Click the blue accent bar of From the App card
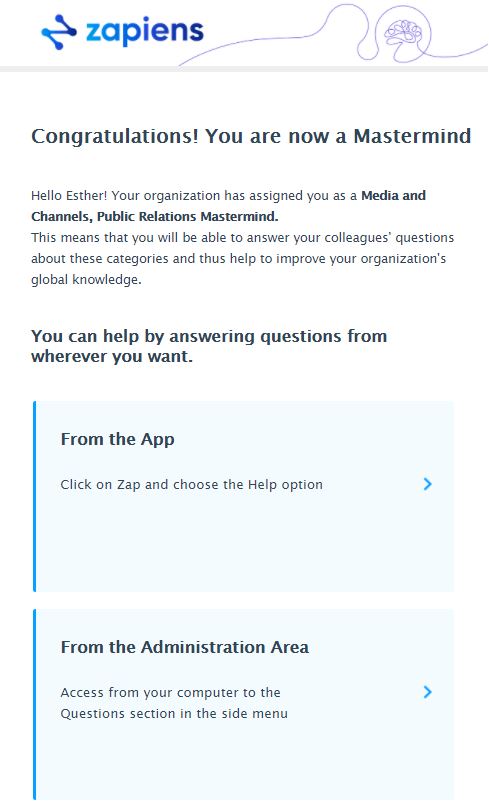489x806 pixels. click(34, 497)
